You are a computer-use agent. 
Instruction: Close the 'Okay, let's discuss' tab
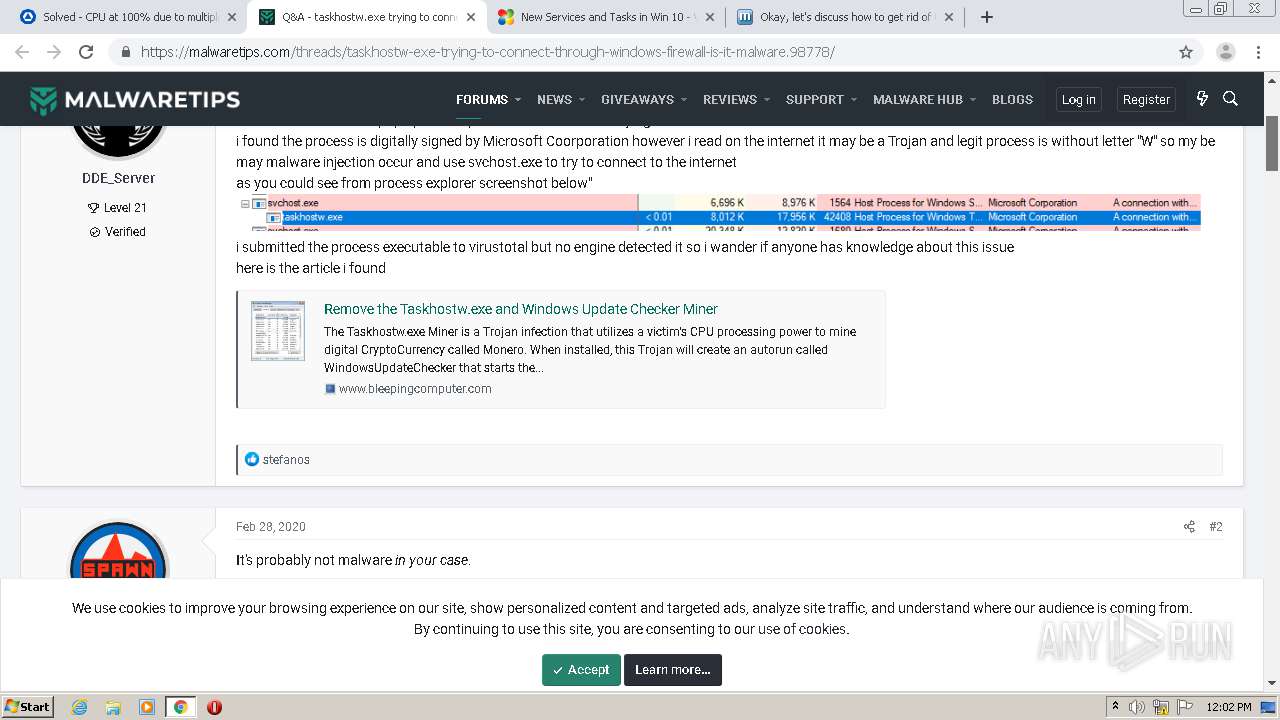949,17
